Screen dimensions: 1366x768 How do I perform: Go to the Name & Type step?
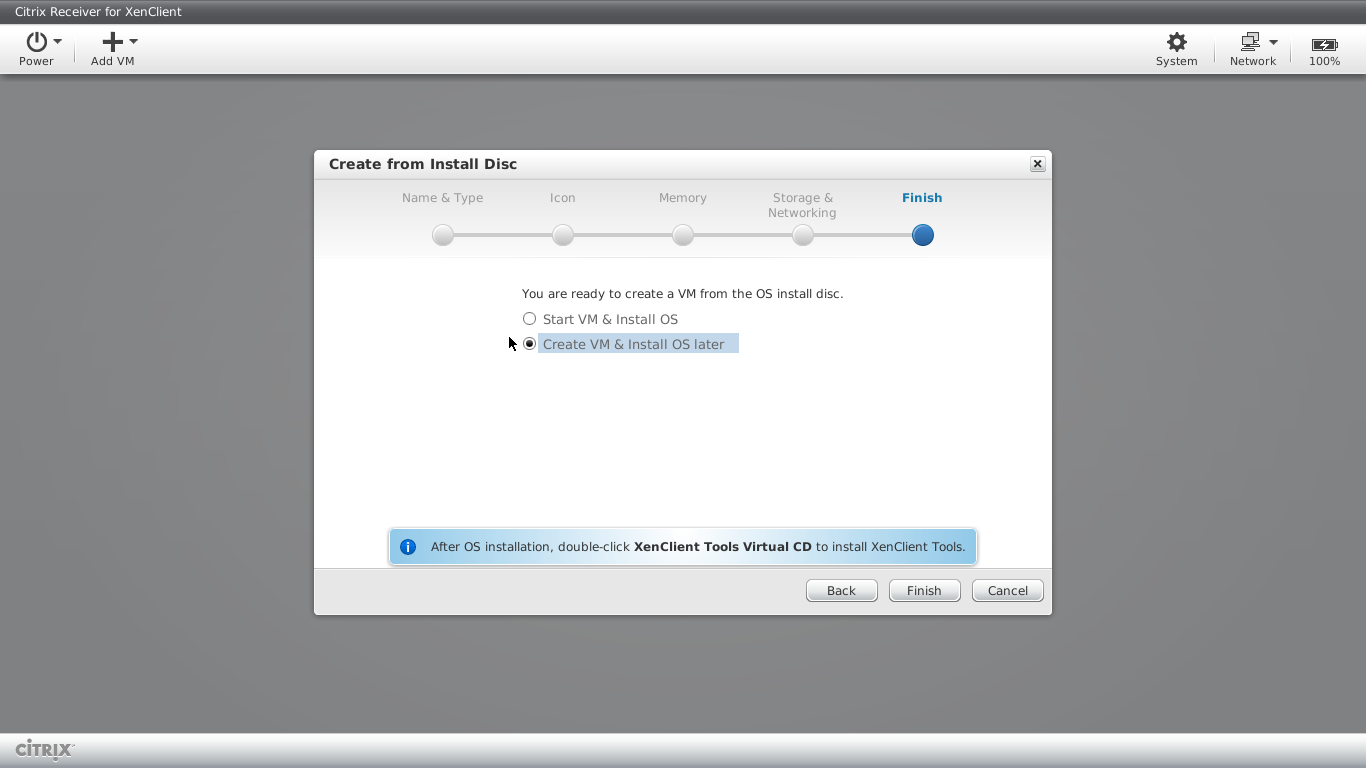pos(443,235)
